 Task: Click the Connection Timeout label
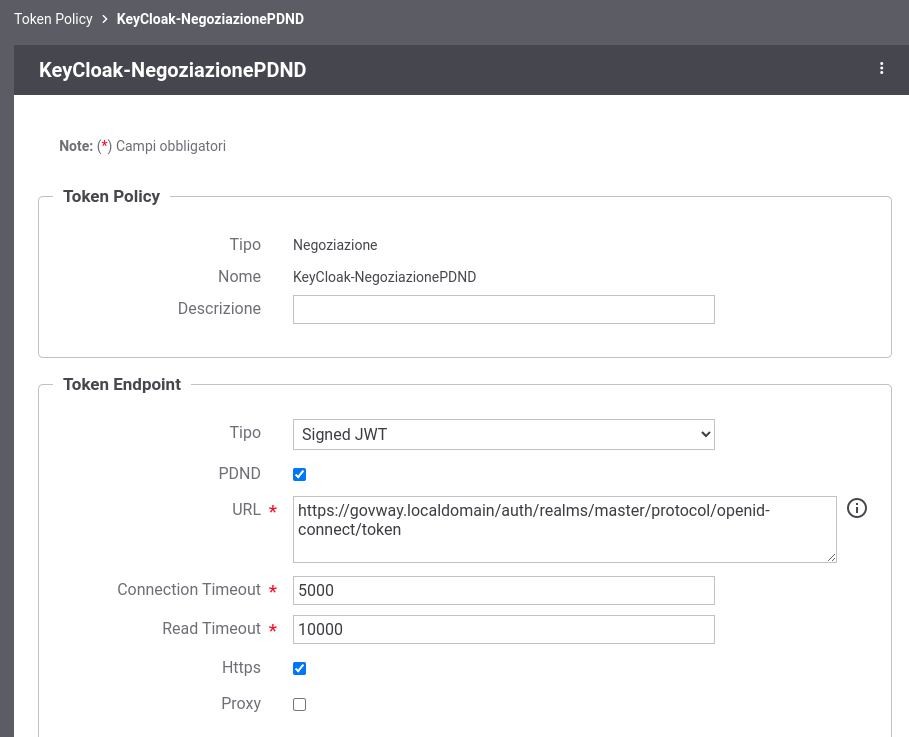[189, 590]
